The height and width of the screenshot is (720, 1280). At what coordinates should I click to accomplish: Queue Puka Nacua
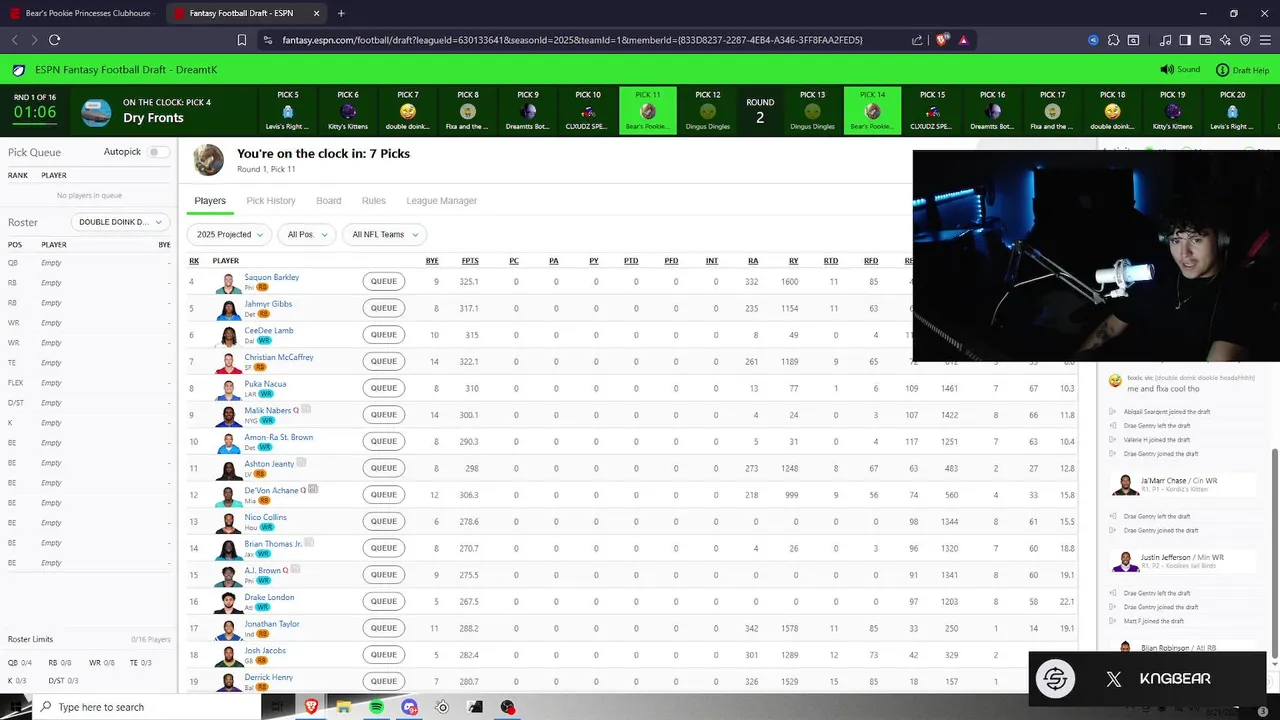(x=384, y=388)
